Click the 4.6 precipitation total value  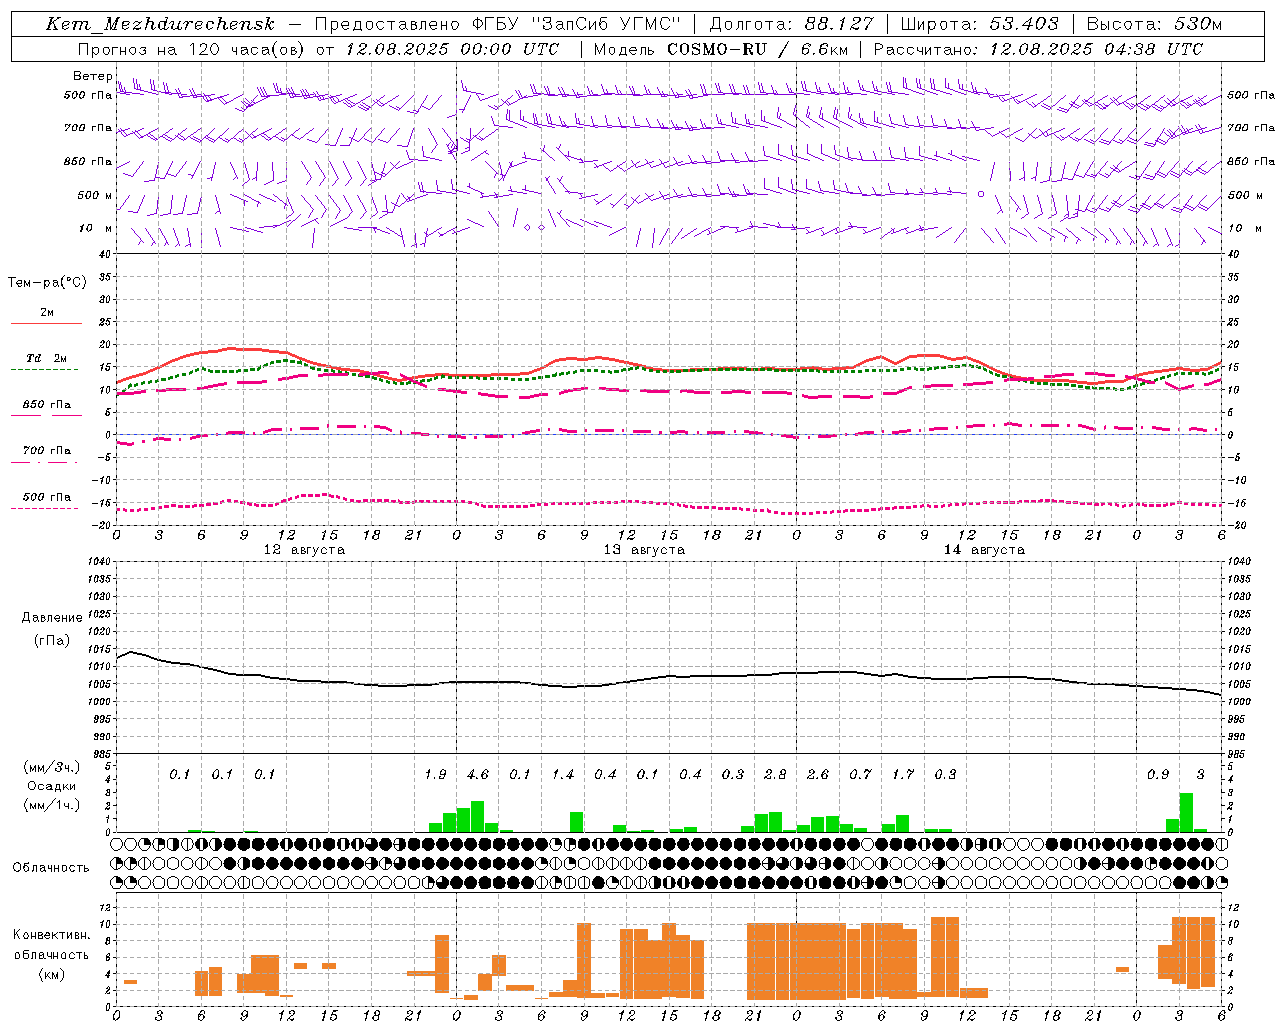[478, 774]
